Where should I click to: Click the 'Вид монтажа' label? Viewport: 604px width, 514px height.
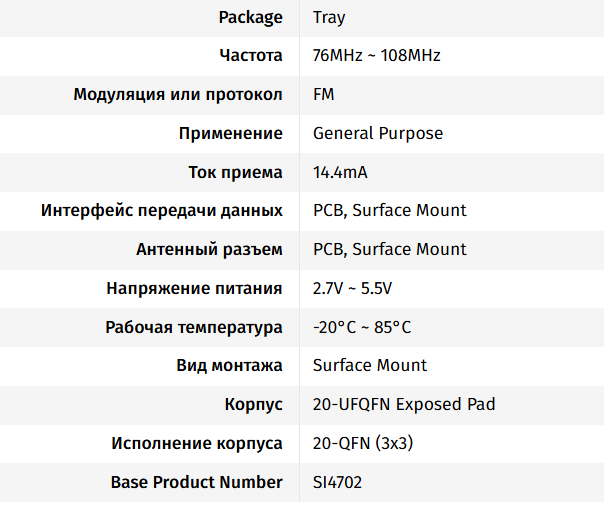point(229,366)
